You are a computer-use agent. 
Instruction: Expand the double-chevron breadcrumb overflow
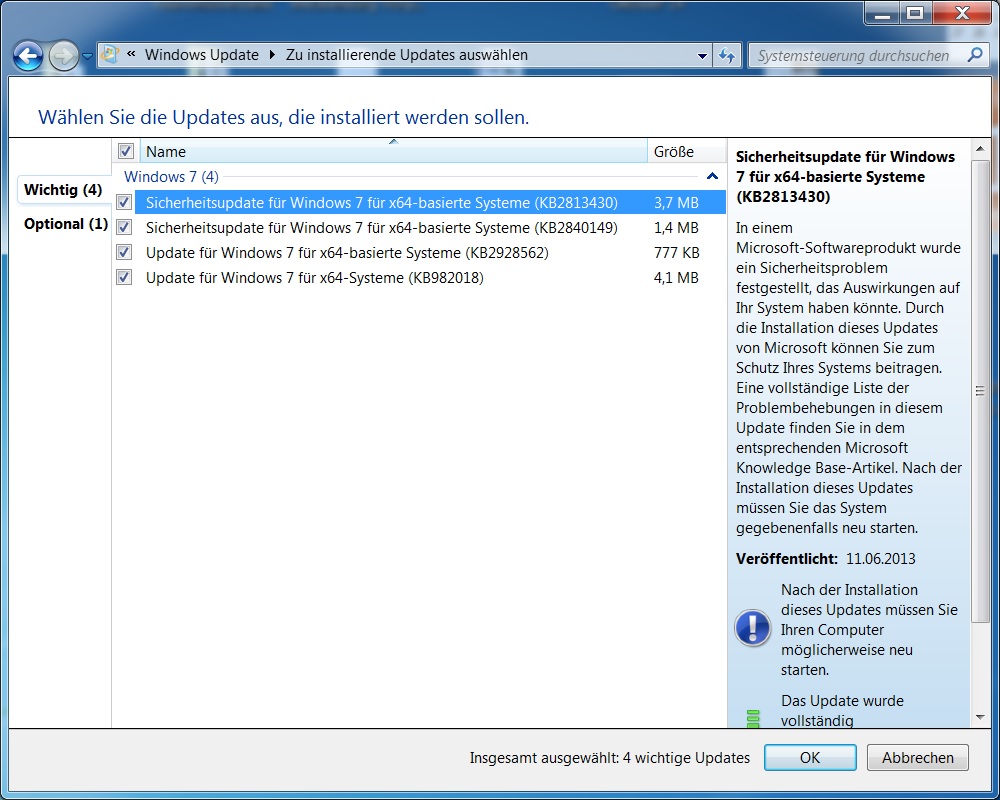tap(131, 54)
